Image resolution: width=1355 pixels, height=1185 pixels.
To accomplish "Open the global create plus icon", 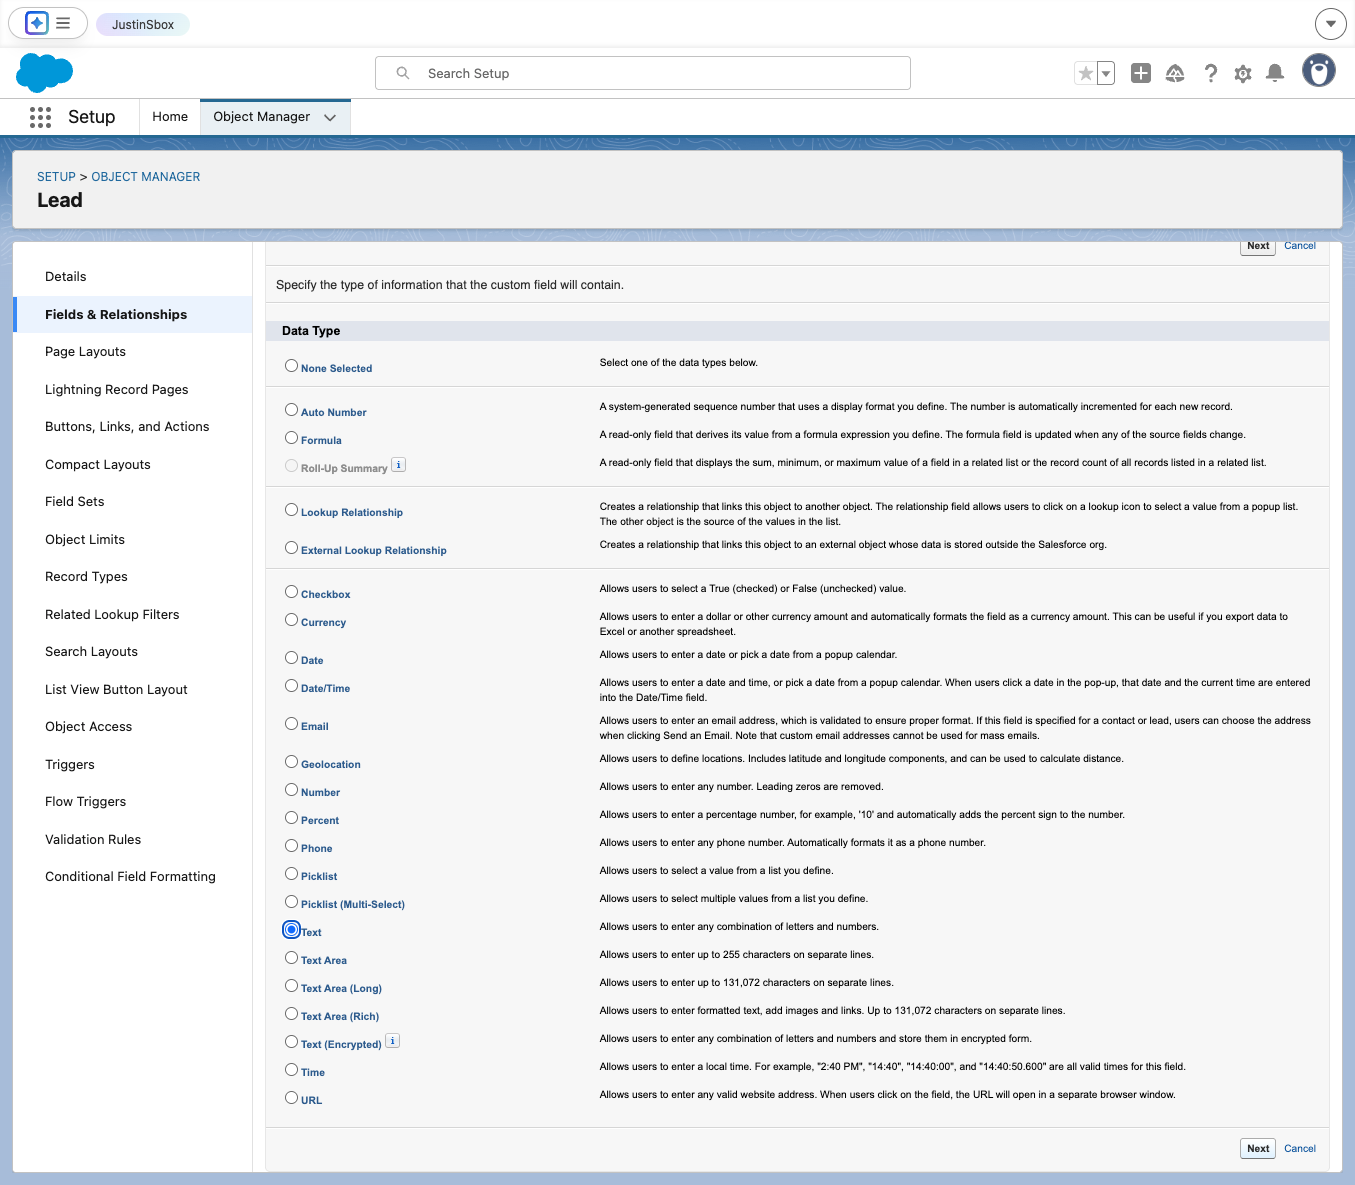I will tap(1141, 73).
